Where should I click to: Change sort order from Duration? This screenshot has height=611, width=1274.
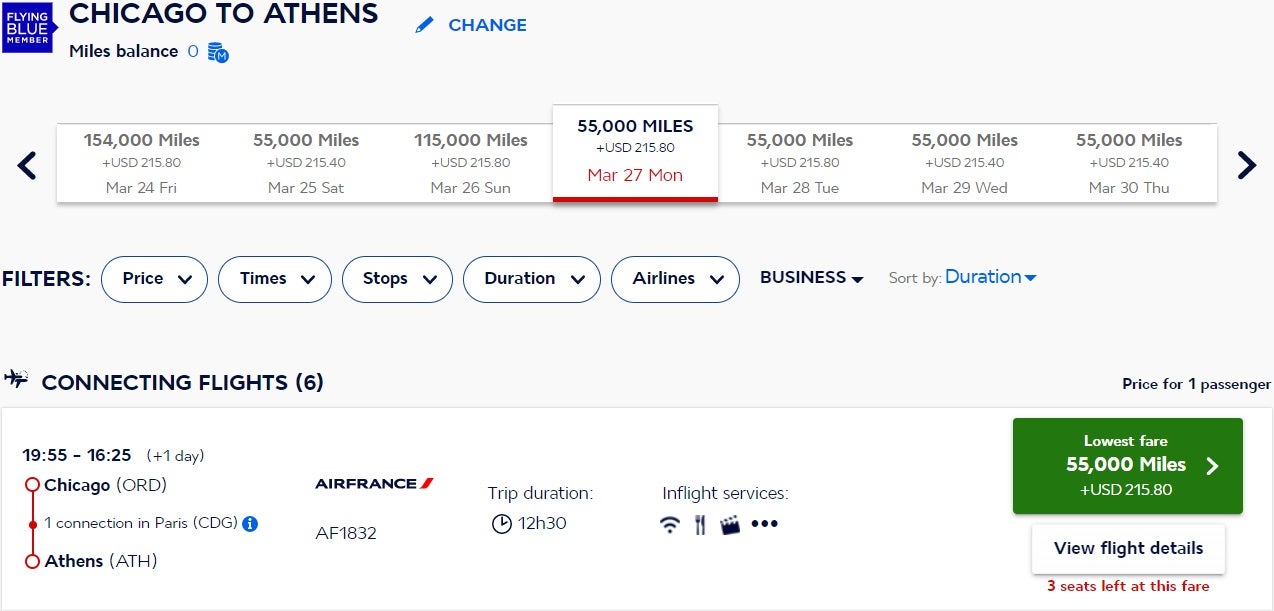pos(990,277)
